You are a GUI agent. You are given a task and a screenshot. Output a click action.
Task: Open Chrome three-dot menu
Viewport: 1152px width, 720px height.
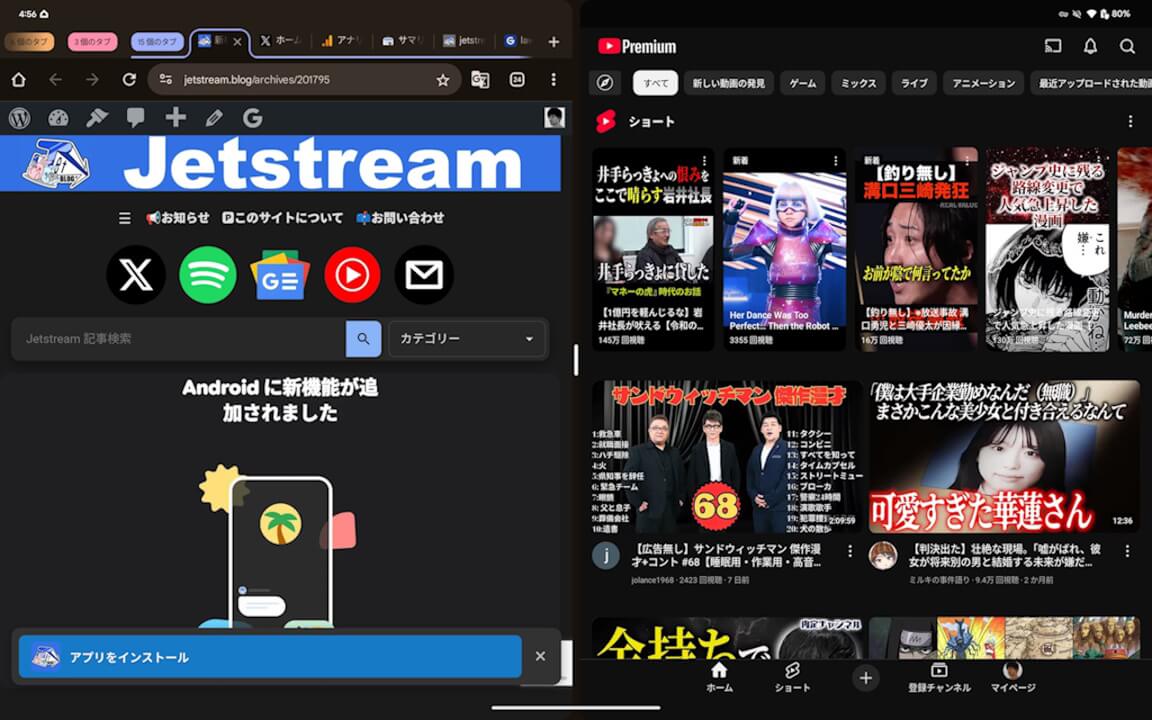coord(553,79)
